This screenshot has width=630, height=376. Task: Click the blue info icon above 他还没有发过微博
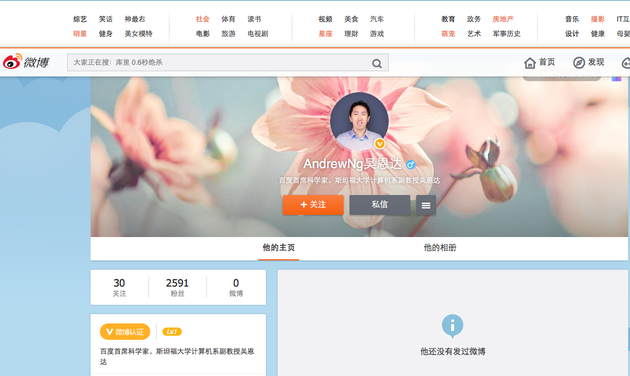452,325
